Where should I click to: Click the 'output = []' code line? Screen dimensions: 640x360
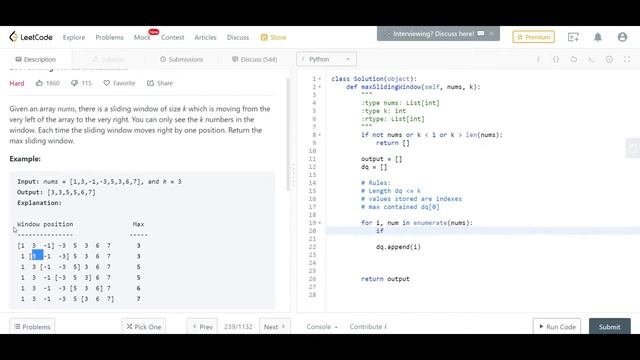381,159
